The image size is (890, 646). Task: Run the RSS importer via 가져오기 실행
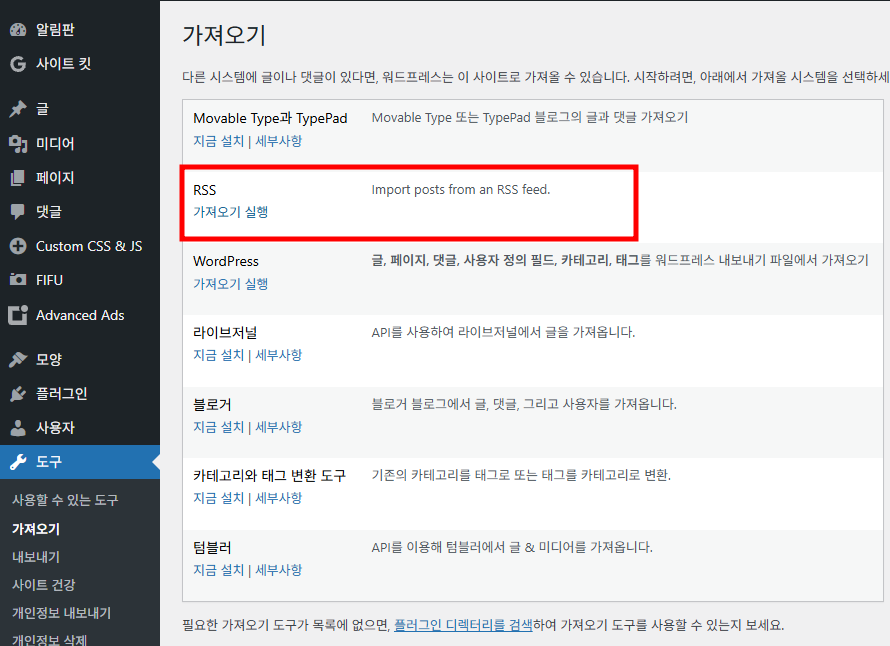click(x=230, y=212)
